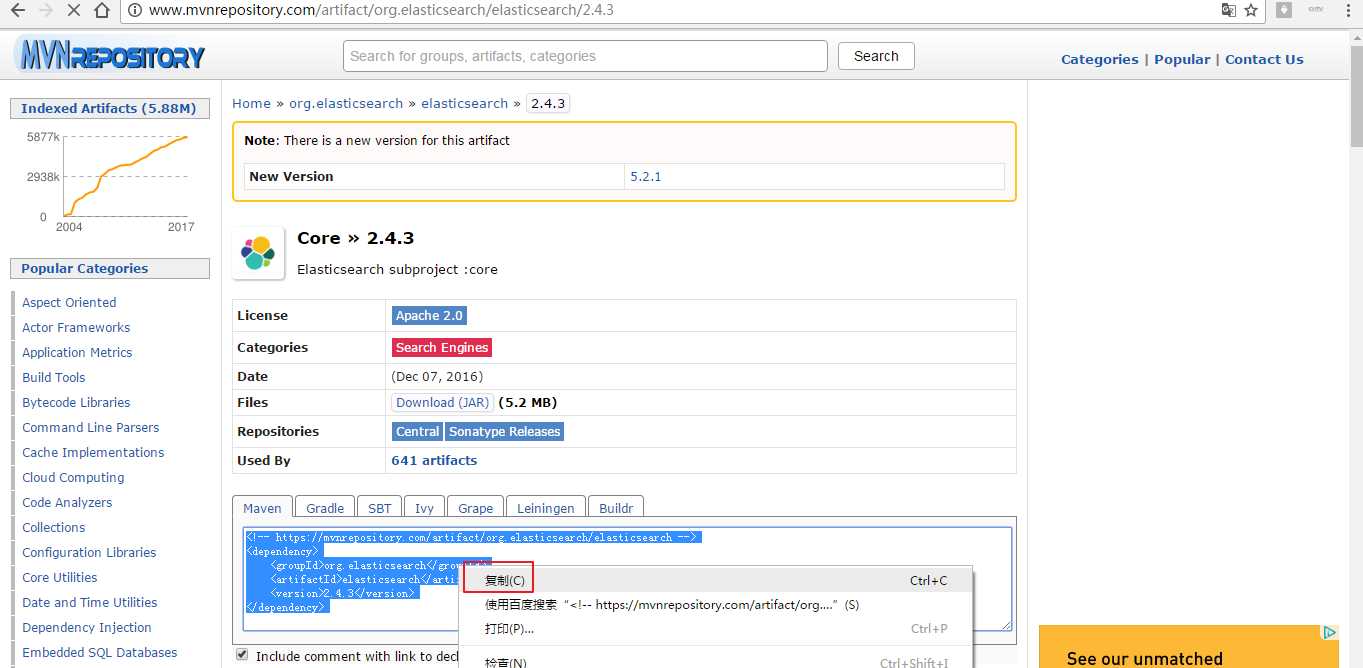Click the Elasticsearch artifact logo
Viewport: 1363px width, 668px height.
258,253
